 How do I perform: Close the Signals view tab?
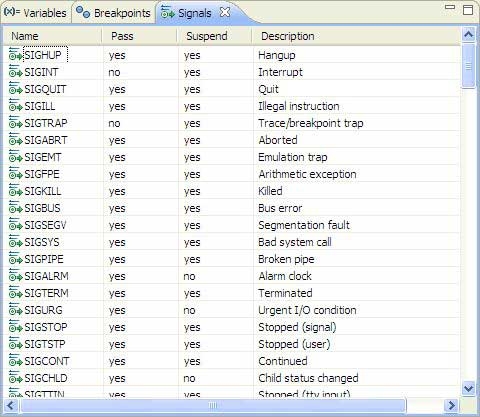click(x=225, y=12)
